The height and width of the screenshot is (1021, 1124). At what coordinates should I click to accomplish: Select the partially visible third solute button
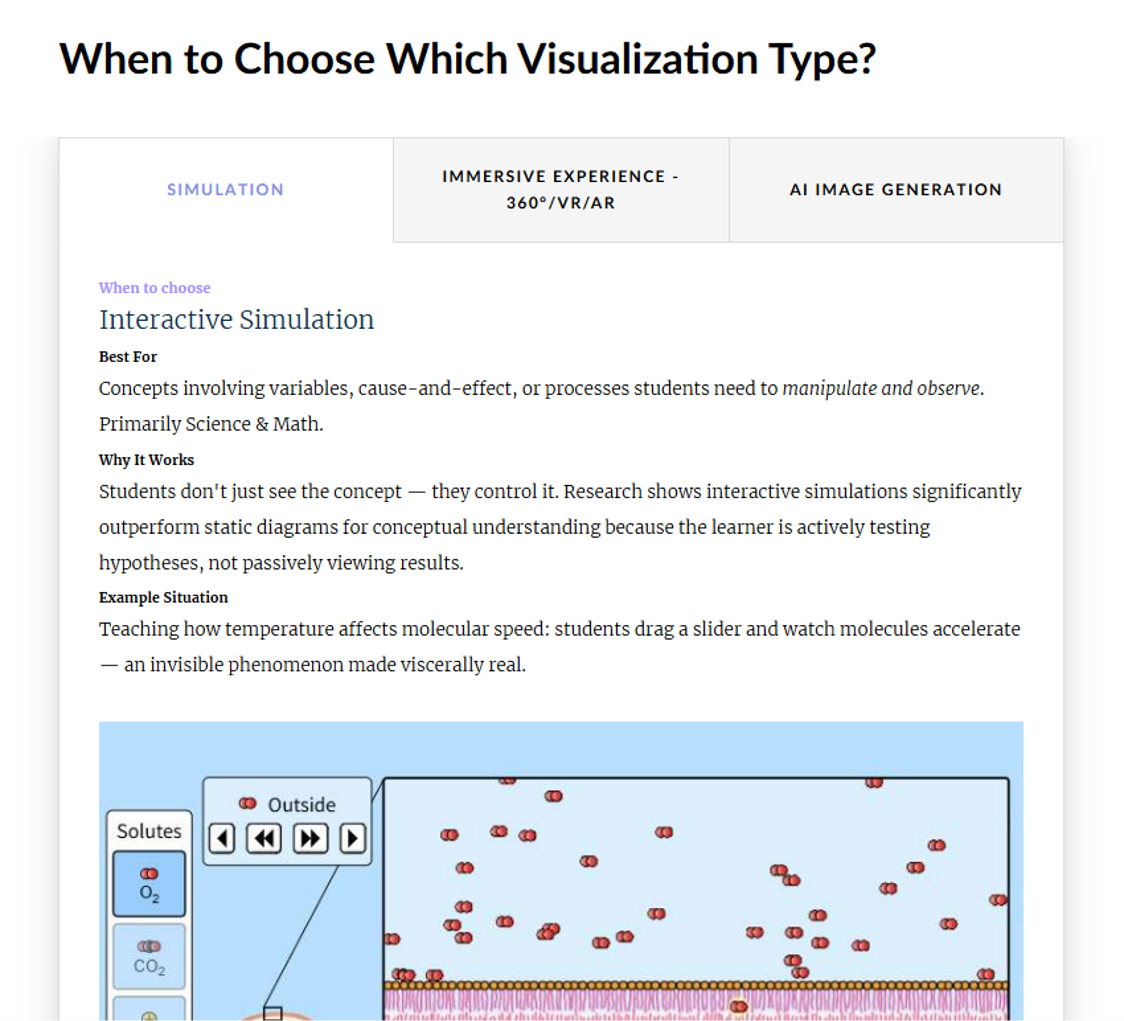click(149, 1009)
